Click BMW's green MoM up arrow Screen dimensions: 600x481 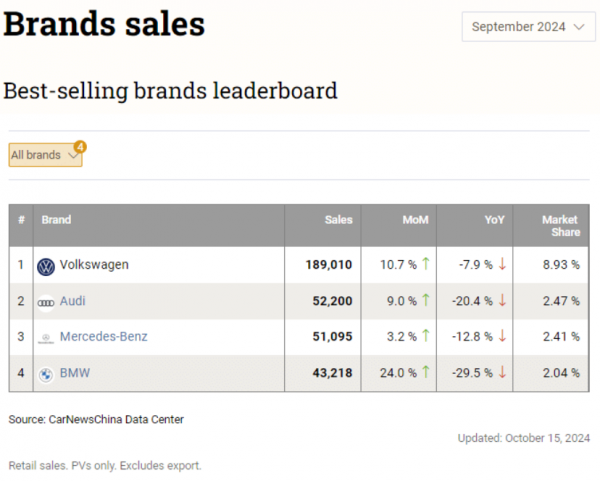coord(425,374)
